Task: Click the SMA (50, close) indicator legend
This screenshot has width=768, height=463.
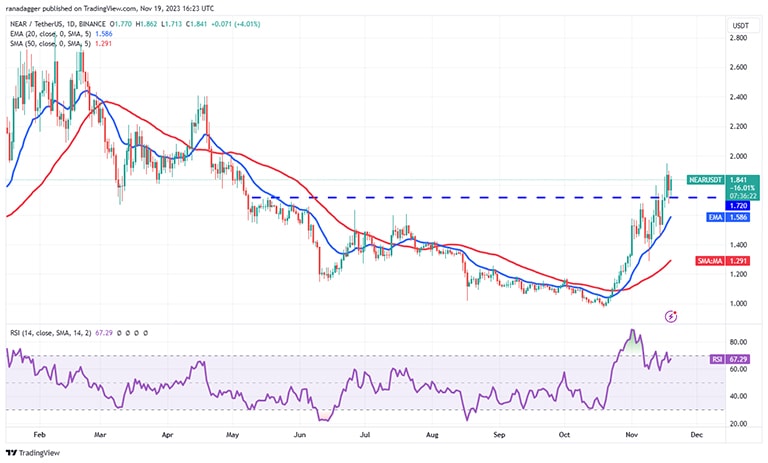Action: [x=51, y=44]
